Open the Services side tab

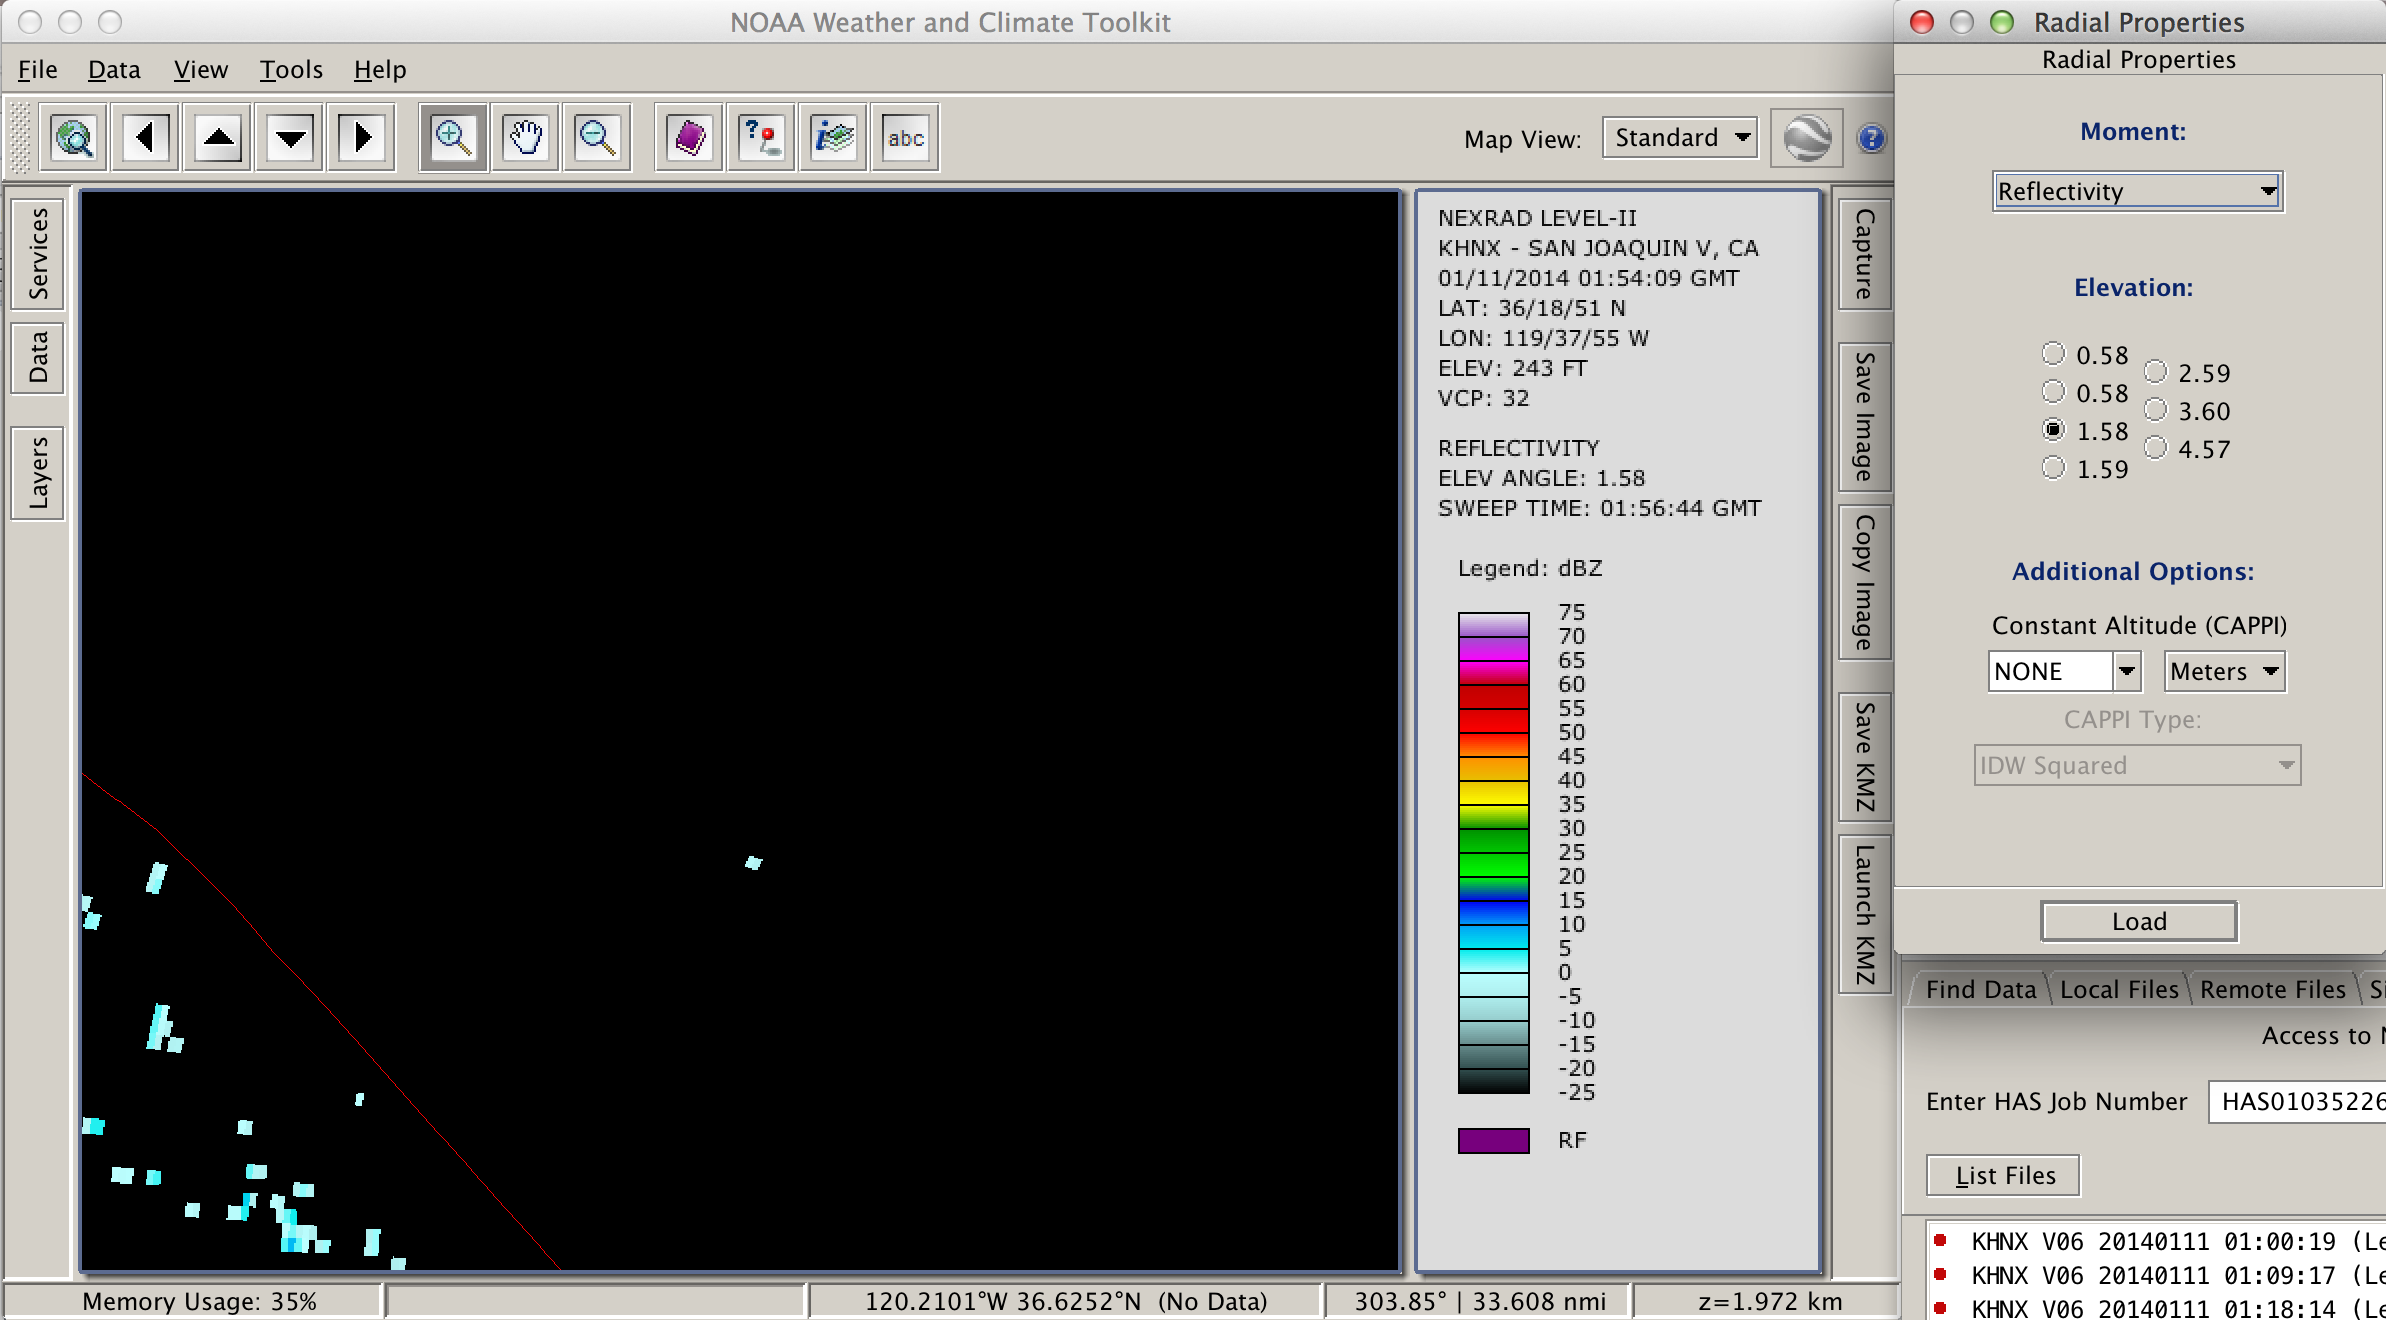[38, 254]
